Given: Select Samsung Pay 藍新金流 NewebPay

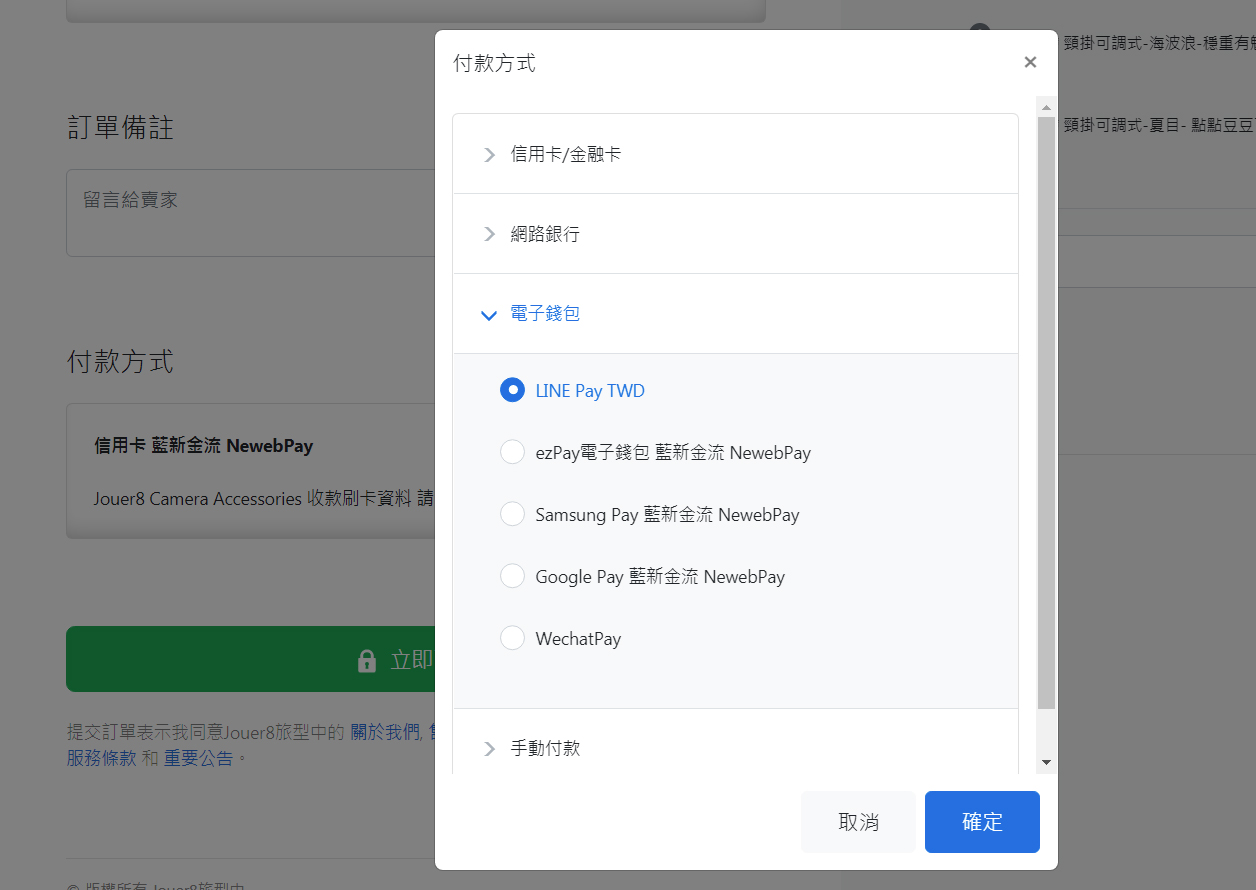Looking at the screenshot, I should (512, 514).
